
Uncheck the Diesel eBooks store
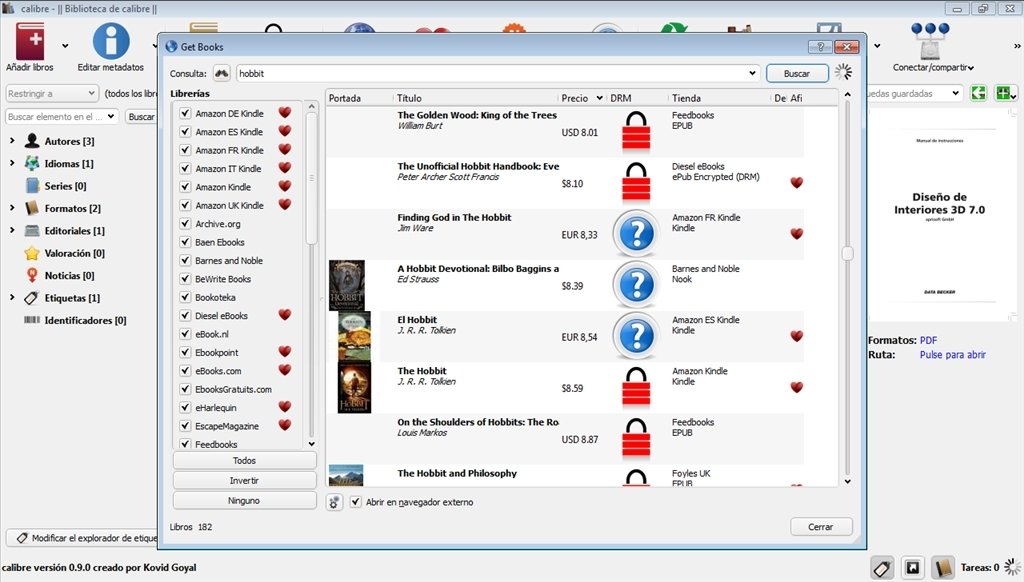185,315
